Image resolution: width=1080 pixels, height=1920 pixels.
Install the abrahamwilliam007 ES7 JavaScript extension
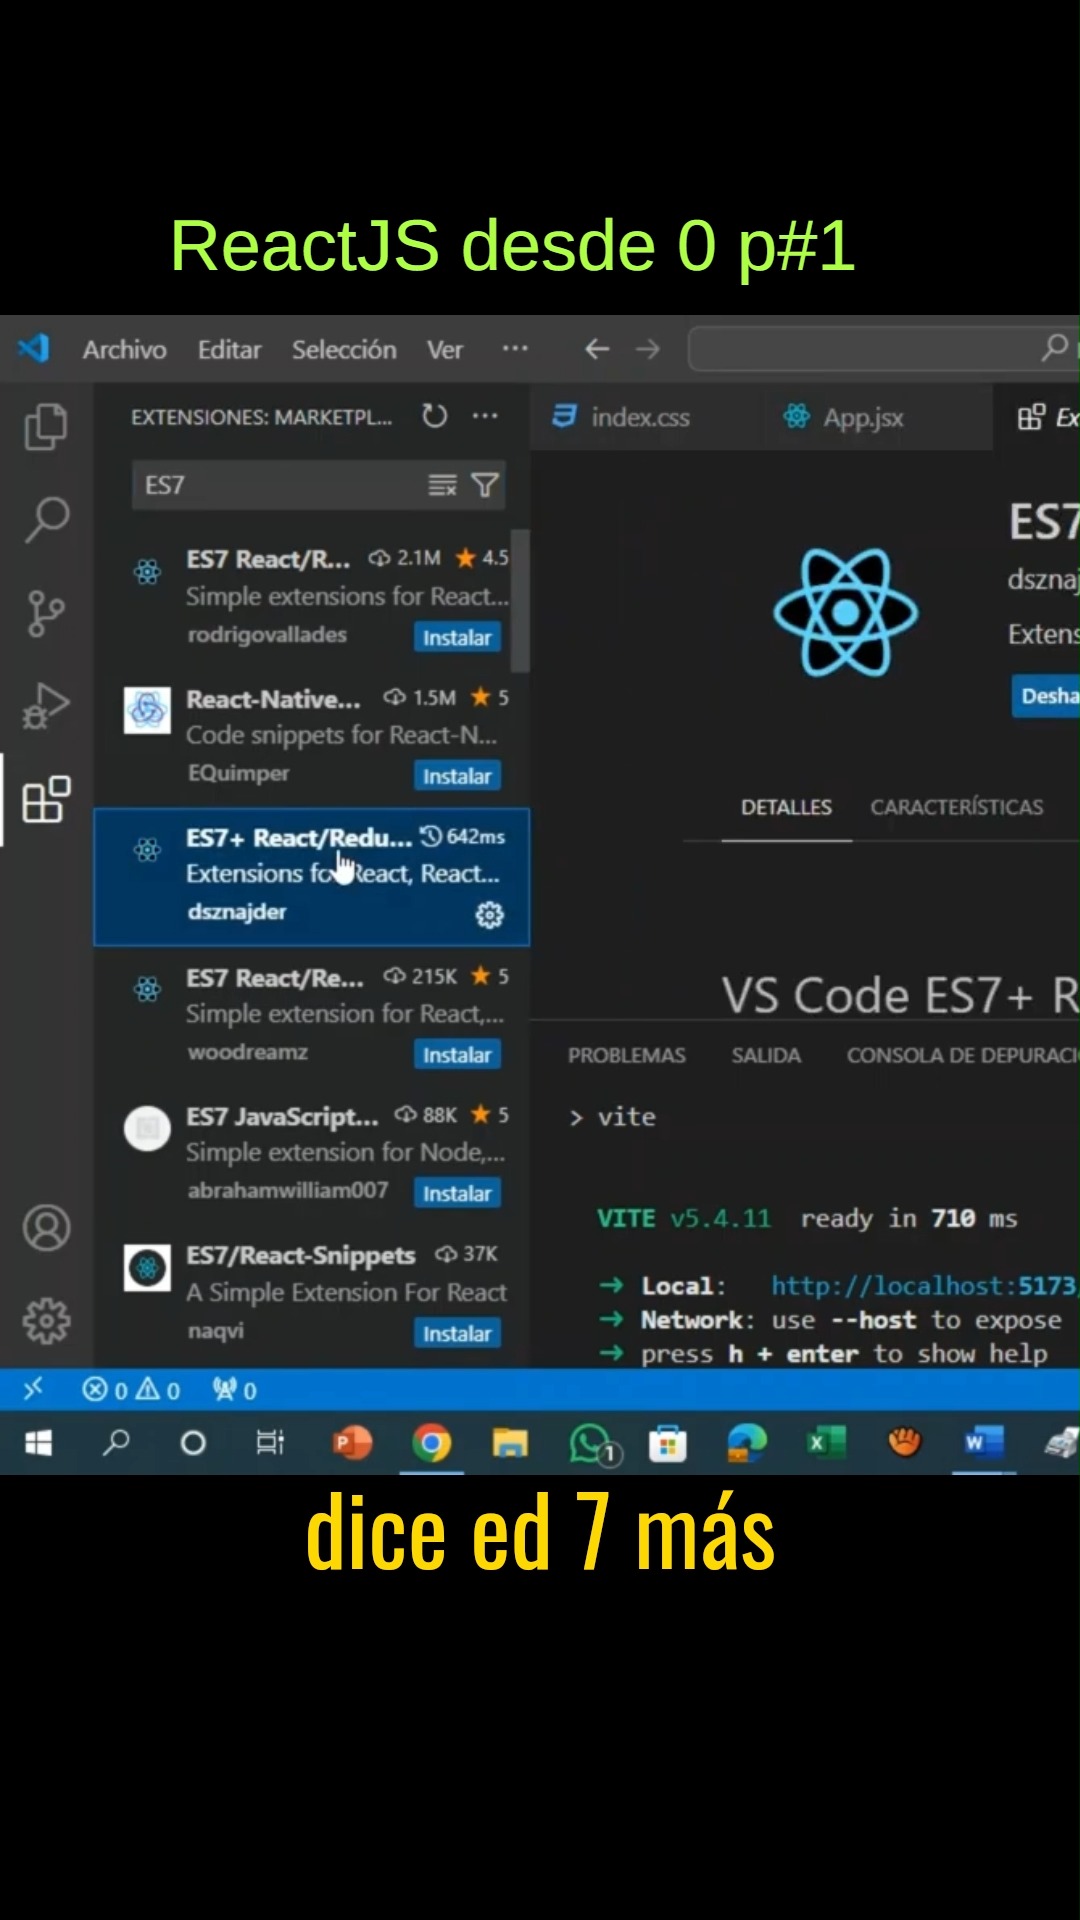point(457,1193)
